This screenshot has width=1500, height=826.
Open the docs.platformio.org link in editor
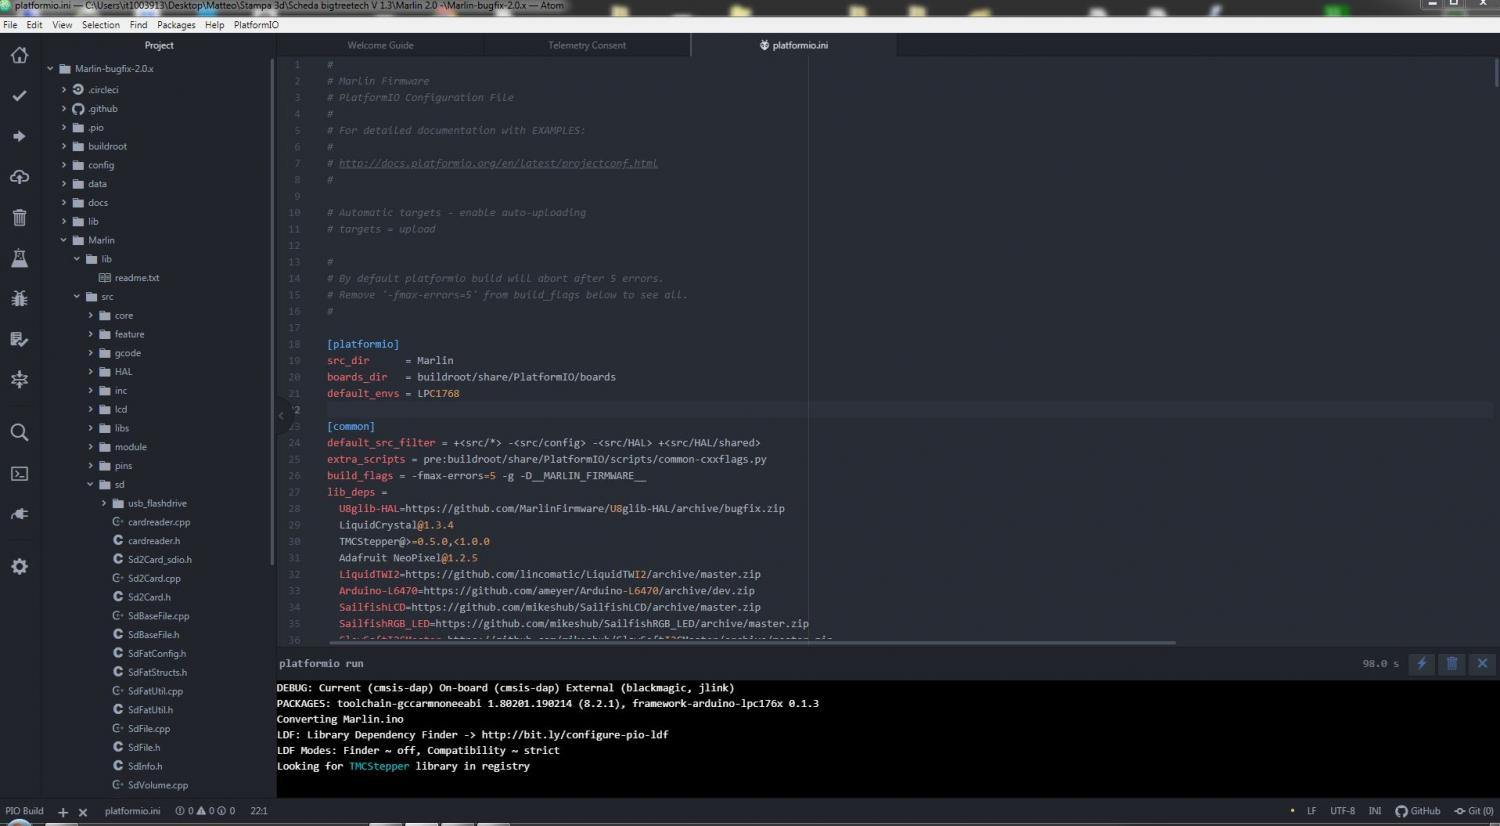pyautogui.click(x=498, y=163)
